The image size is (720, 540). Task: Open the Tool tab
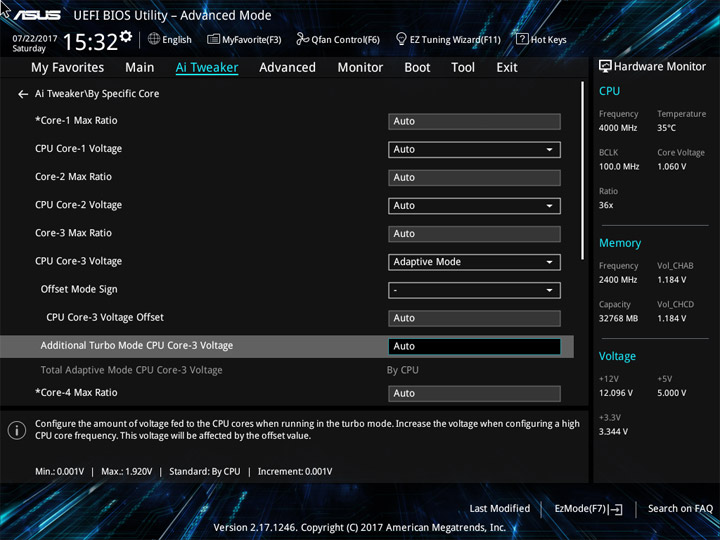click(x=463, y=68)
